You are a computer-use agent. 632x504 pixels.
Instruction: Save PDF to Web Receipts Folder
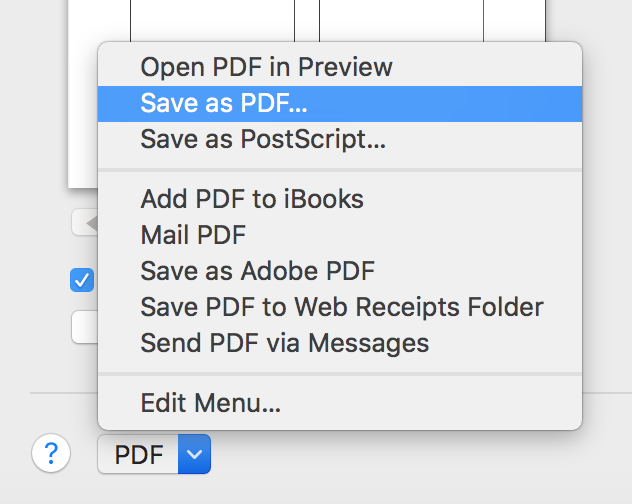[342, 307]
